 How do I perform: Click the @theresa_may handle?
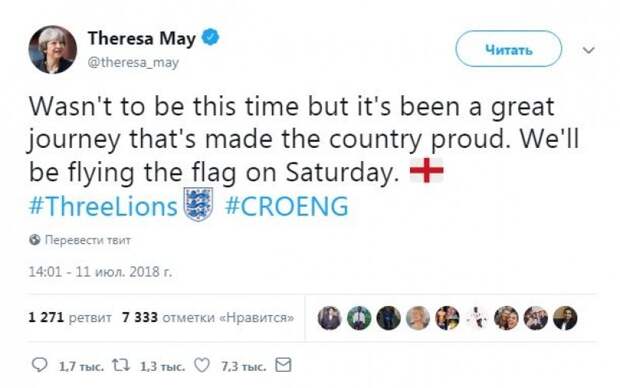(133, 62)
